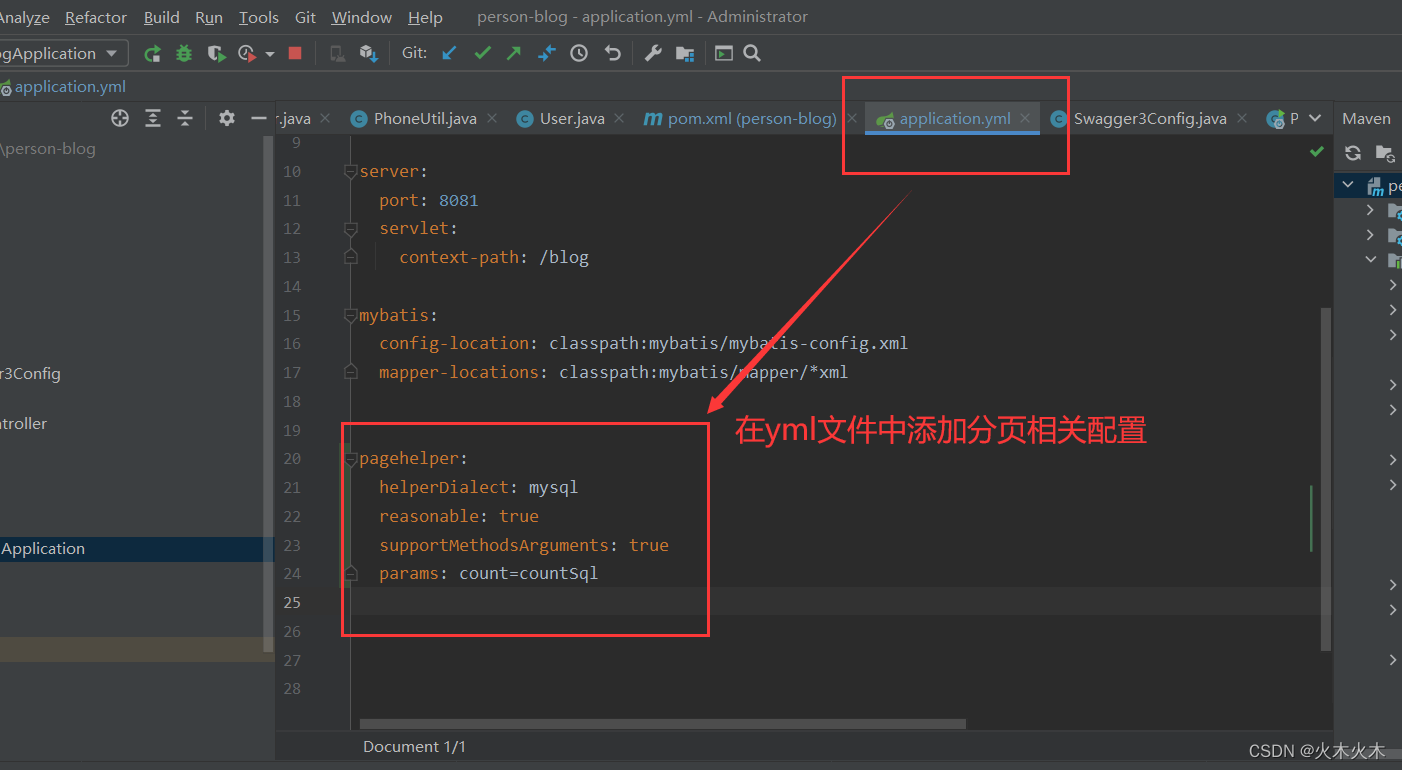Switch to the Swagger3Config.java tab
Screen dimensions: 1402x770
click(x=1149, y=118)
